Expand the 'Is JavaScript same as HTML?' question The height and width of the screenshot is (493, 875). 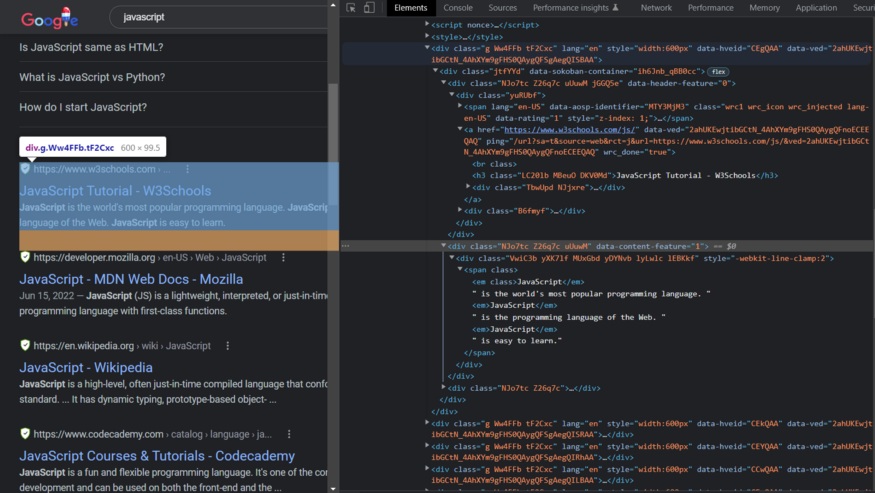[x=91, y=48]
